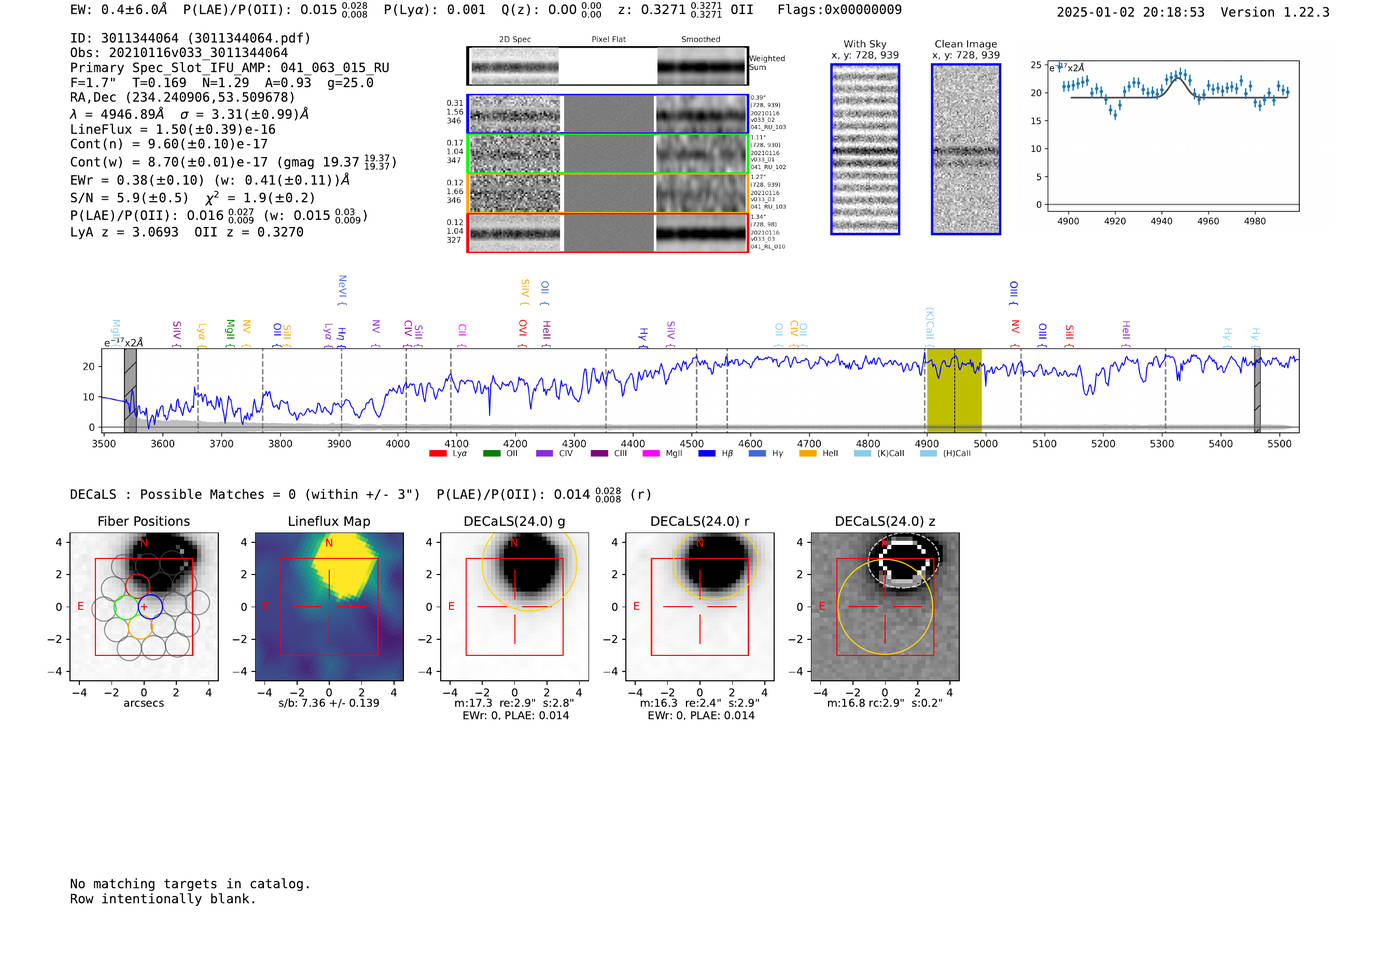
Task: Click the Flags:0x00000009 header text
Action: 839,10
